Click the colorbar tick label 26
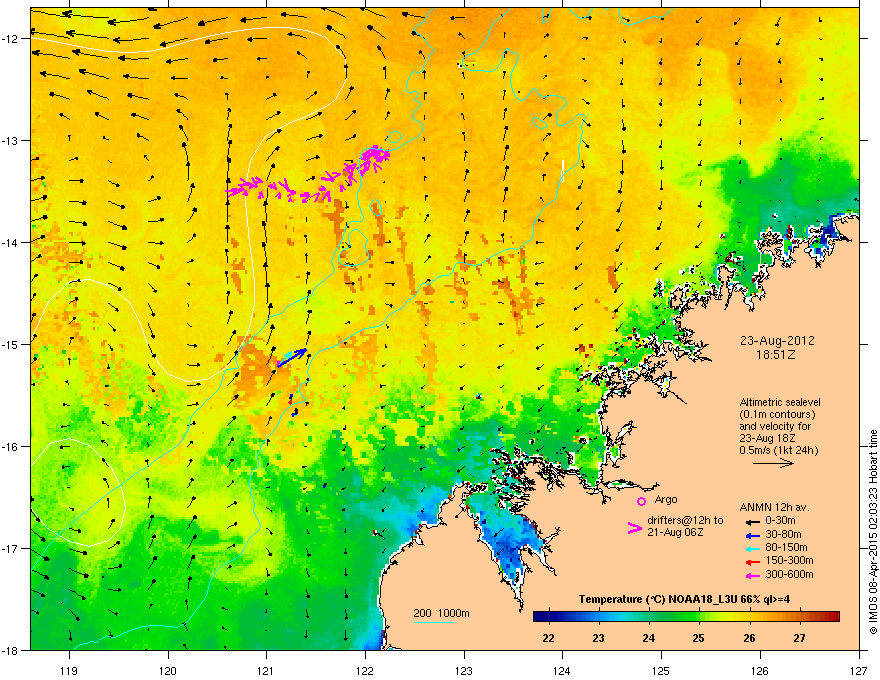The width and height of the screenshot is (880, 680). point(749,638)
